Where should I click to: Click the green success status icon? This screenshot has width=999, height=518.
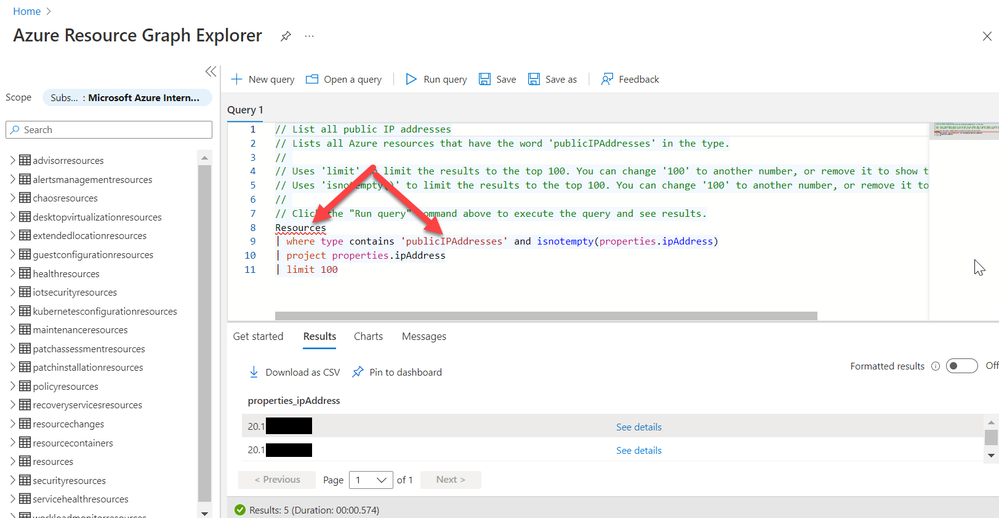pyautogui.click(x=240, y=510)
